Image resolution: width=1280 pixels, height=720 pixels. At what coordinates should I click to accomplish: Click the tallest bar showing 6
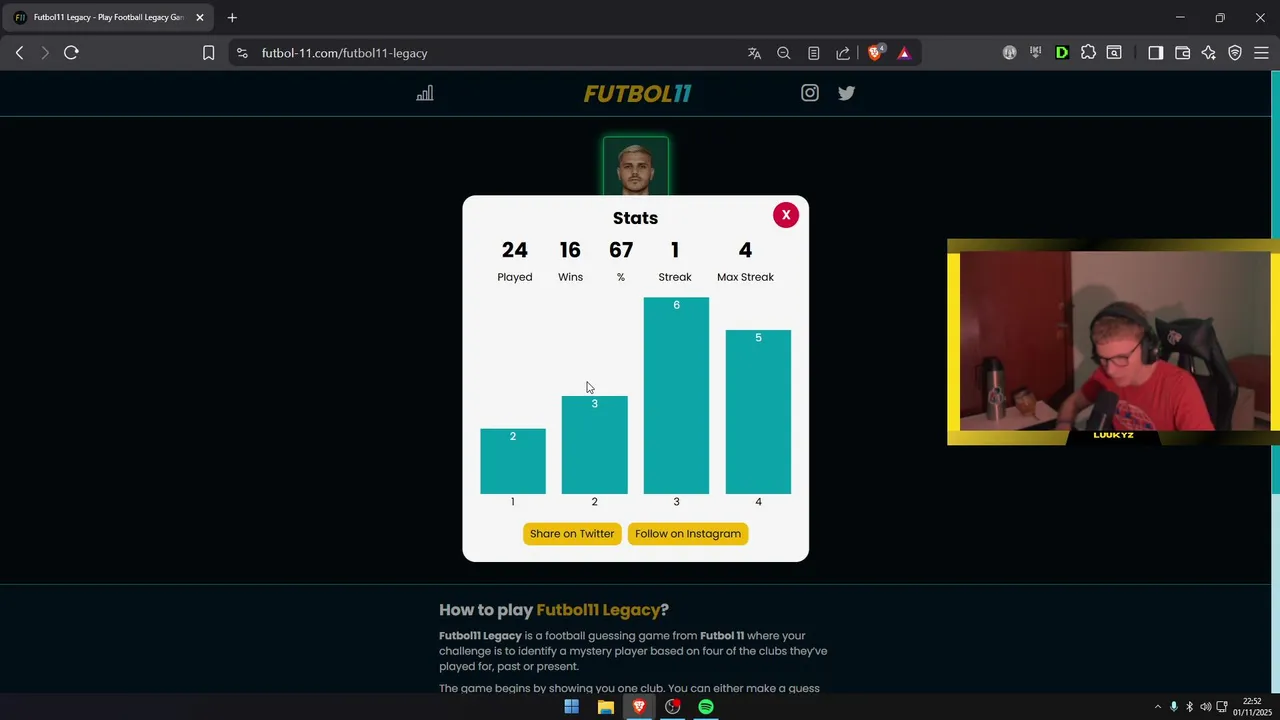pyautogui.click(x=676, y=396)
